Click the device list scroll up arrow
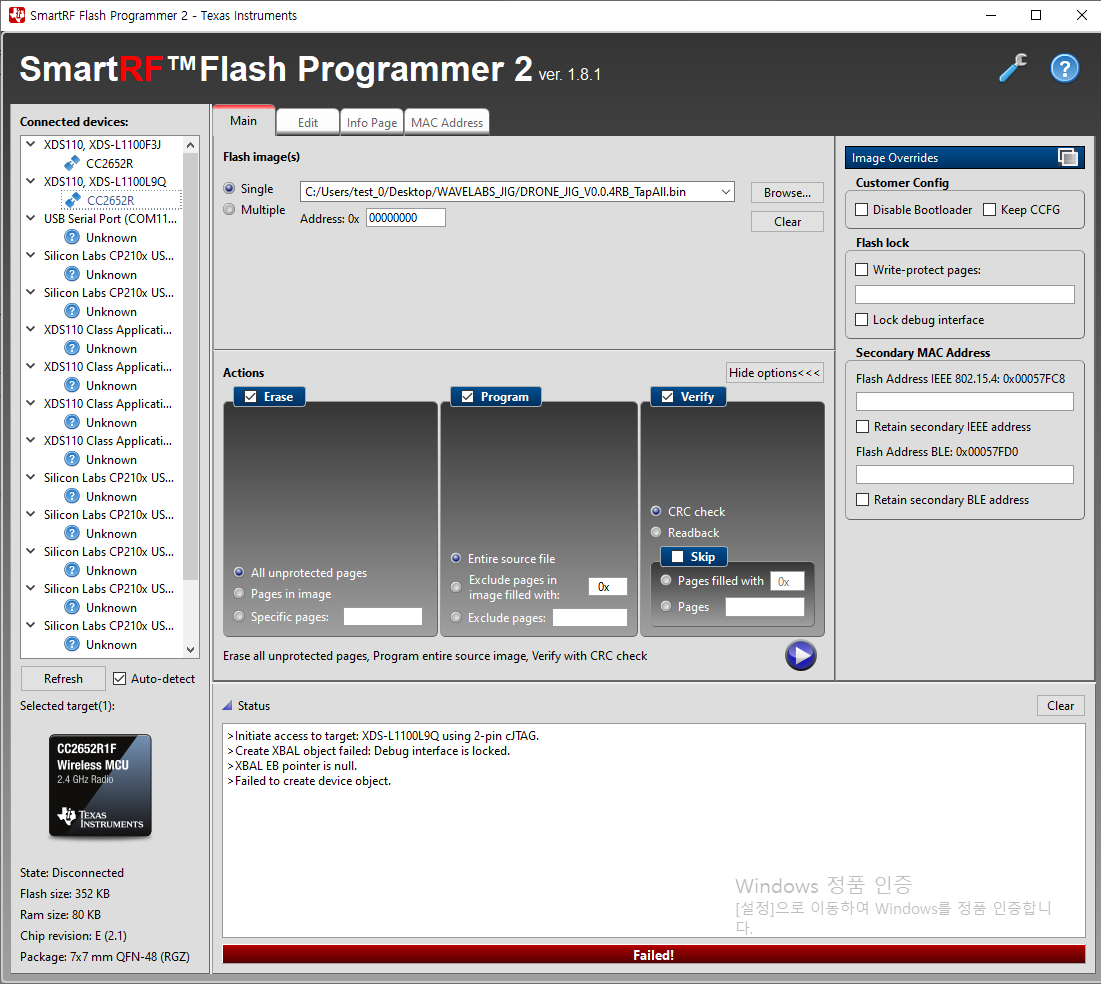Viewport: 1101px width, 984px height. [x=190, y=145]
